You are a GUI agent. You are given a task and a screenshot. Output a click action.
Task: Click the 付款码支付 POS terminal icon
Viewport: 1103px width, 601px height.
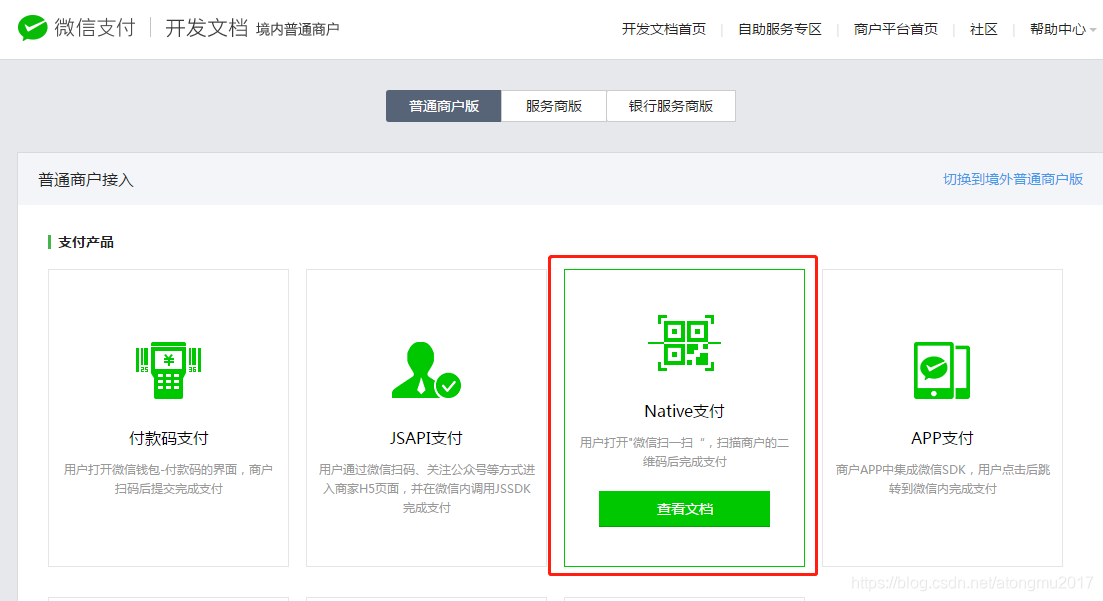(x=168, y=370)
